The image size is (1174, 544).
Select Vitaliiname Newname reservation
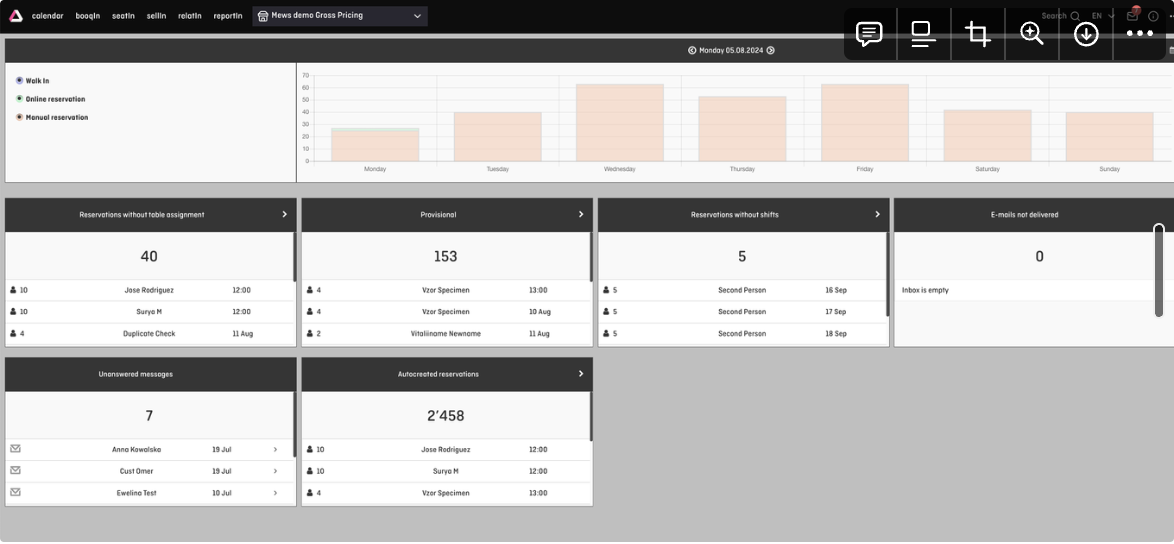click(x=445, y=334)
